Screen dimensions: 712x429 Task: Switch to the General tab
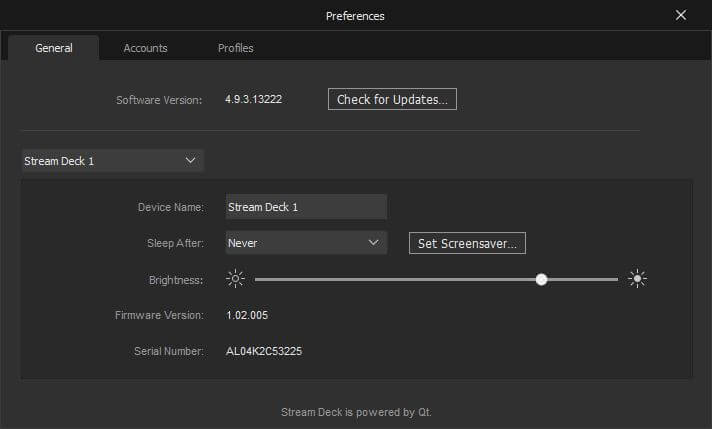[x=54, y=48]
